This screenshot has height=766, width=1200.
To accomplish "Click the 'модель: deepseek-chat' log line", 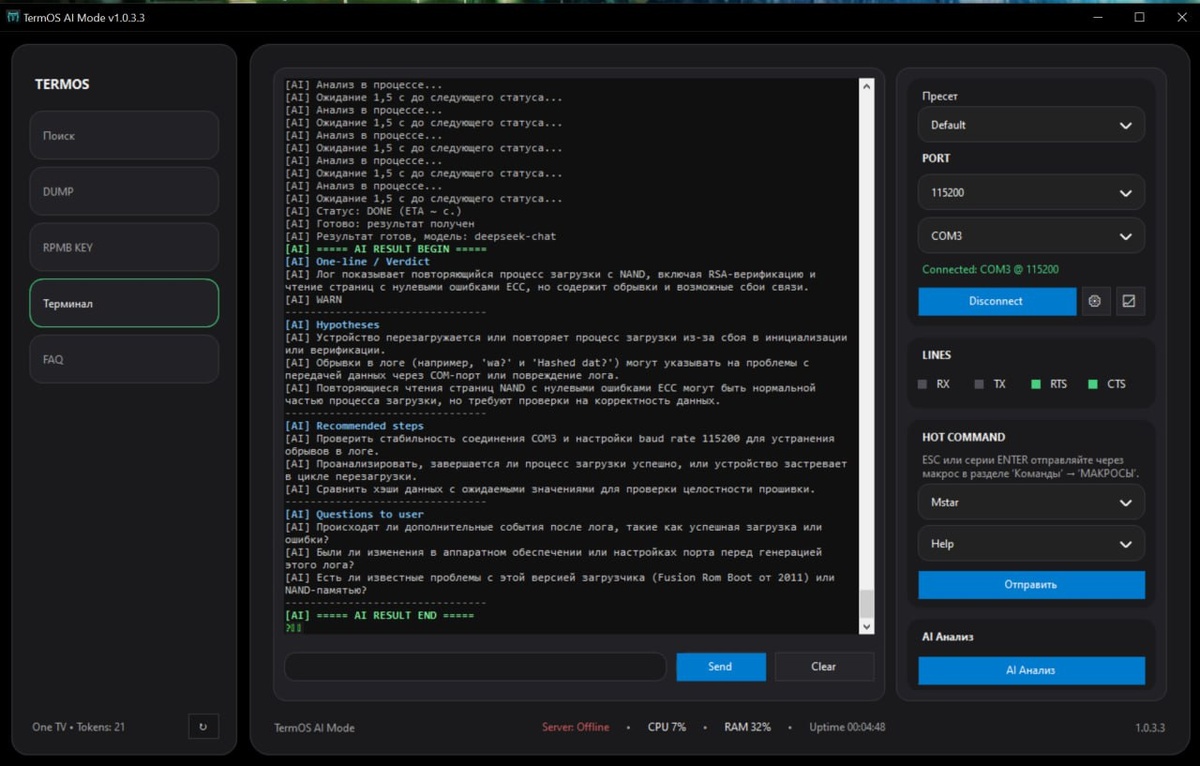I will pos(420,236).
